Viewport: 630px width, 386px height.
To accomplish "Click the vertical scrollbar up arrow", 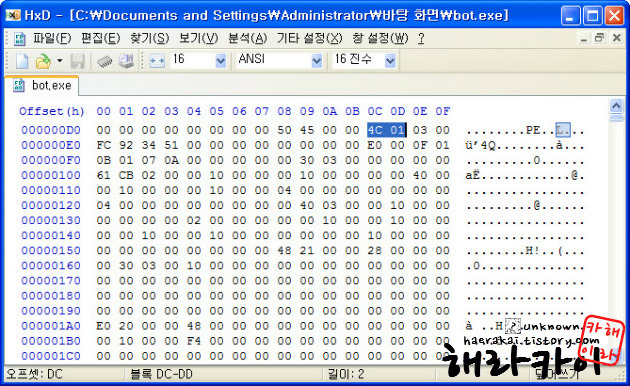I will click(x=616, y=106).
